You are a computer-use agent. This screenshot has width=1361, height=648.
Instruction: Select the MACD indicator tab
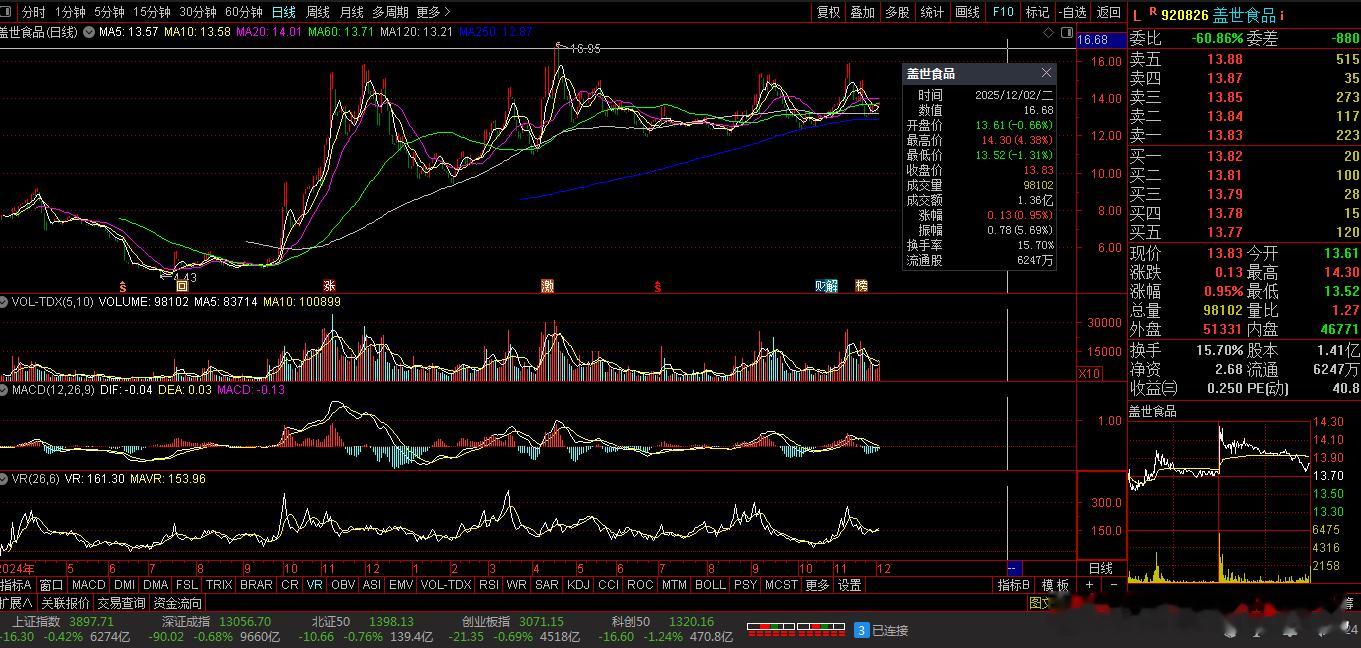tap(88, 585)
